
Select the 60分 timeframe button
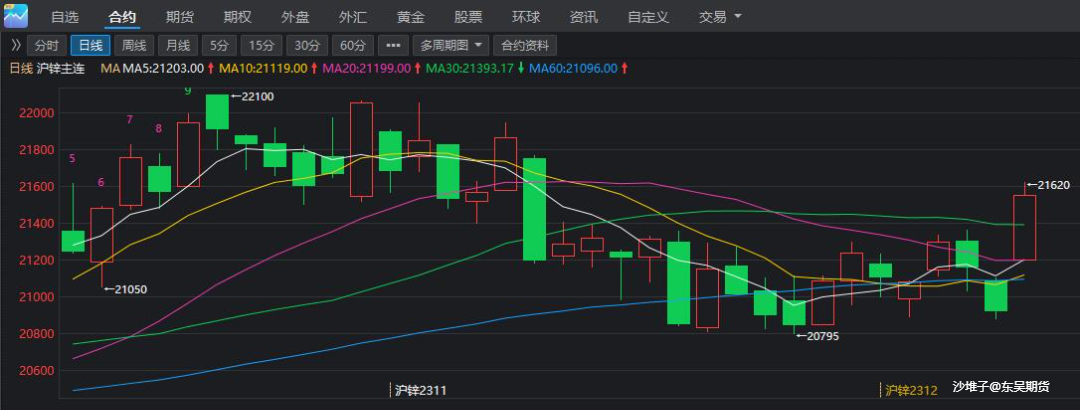[350, 45]
